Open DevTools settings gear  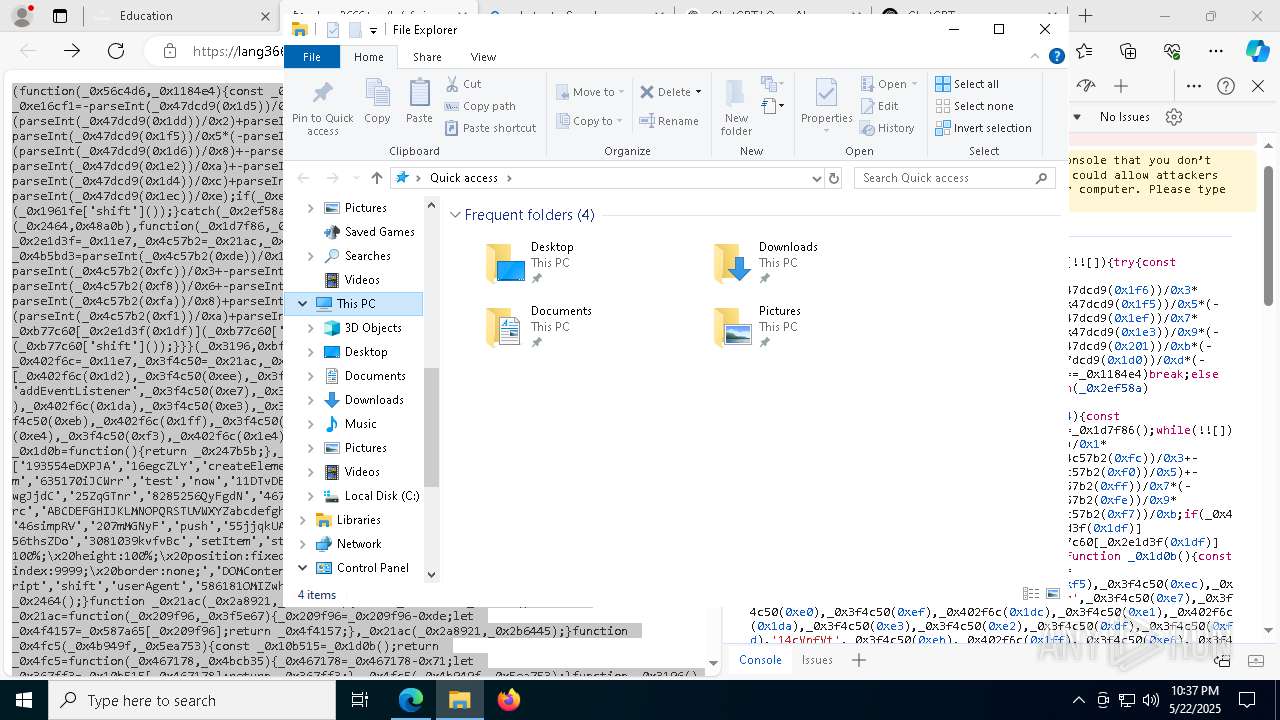(1174, 117)
